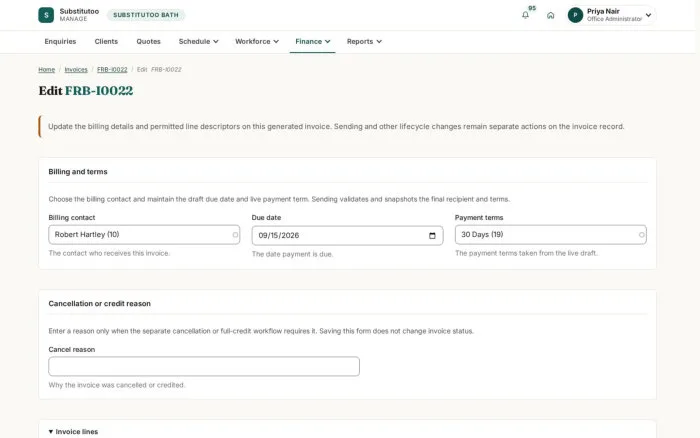Click the 'Due date' field label

(266, 217)
